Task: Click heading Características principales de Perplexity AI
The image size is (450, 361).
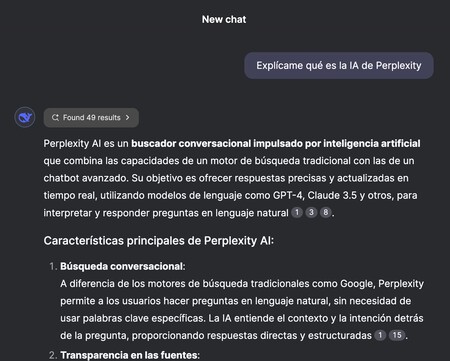Action: pos(159,240)
